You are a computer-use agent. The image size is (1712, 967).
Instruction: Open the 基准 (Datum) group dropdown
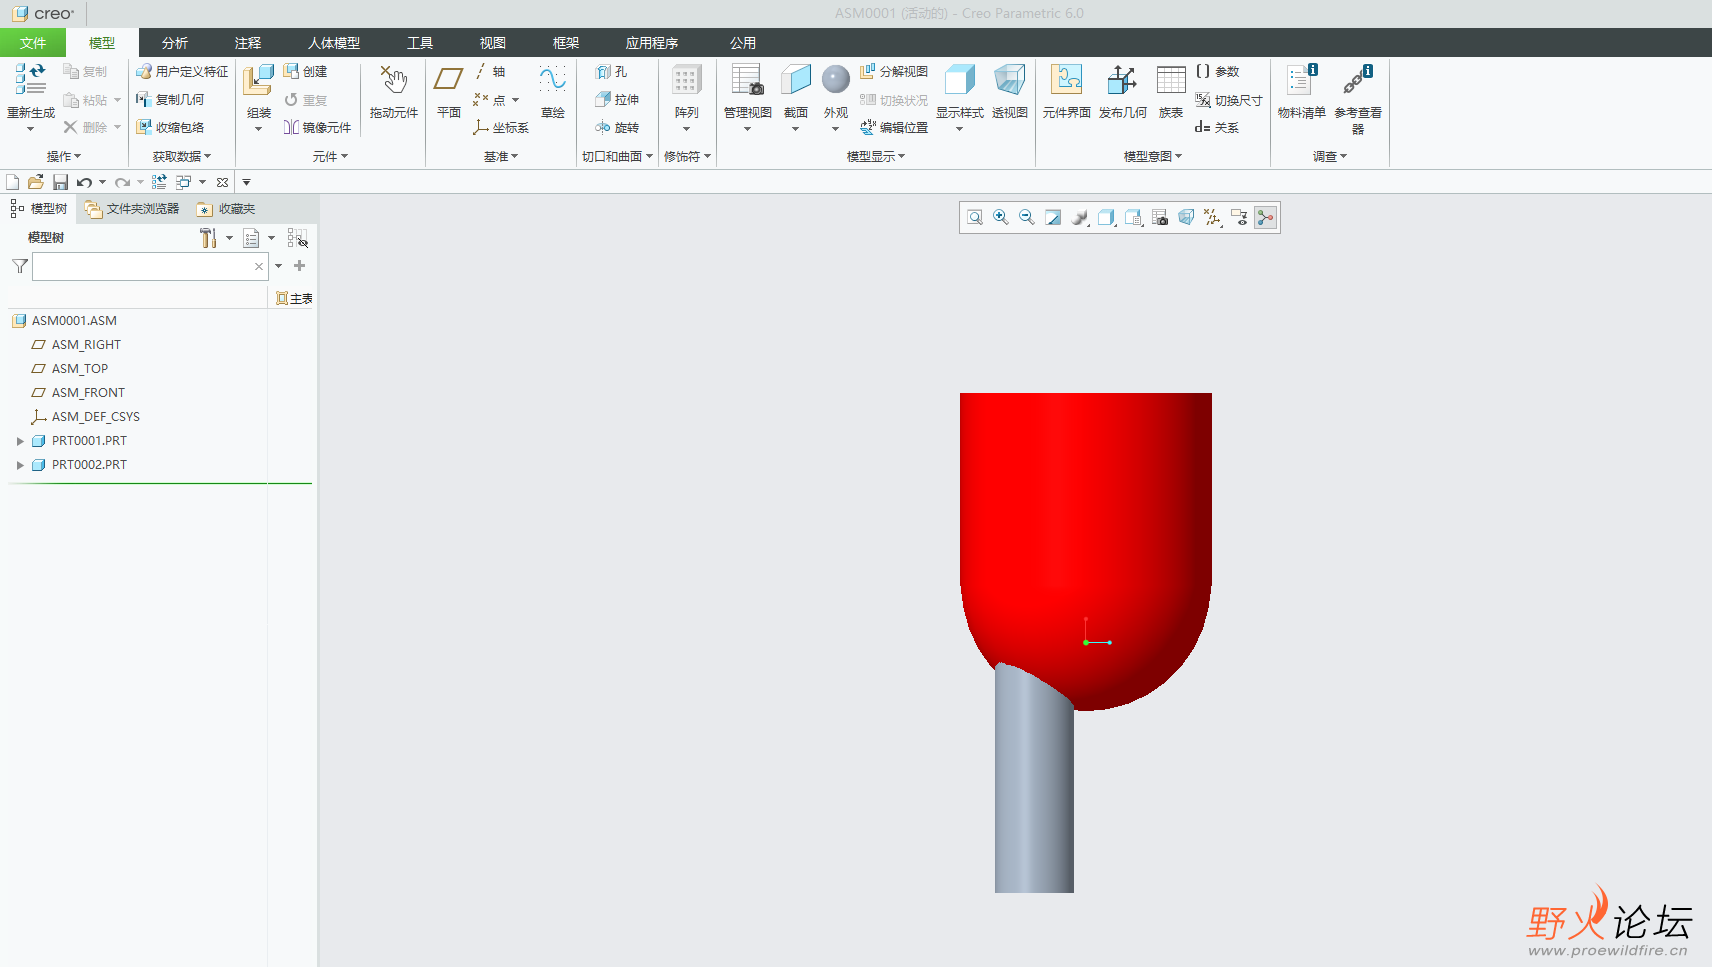pyautogui.click(x=500, y=157)
